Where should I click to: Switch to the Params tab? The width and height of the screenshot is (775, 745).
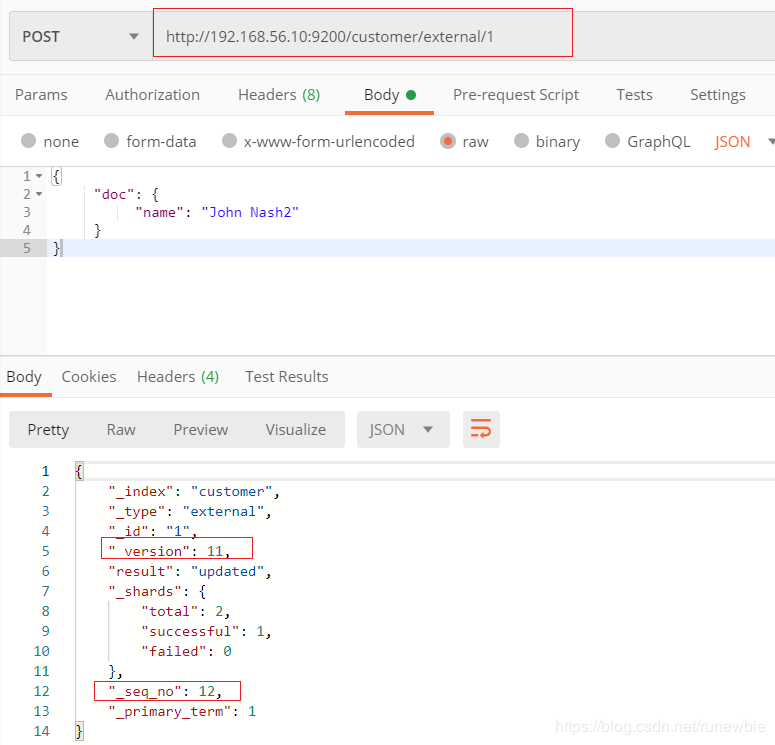click(x=41, y=95)
